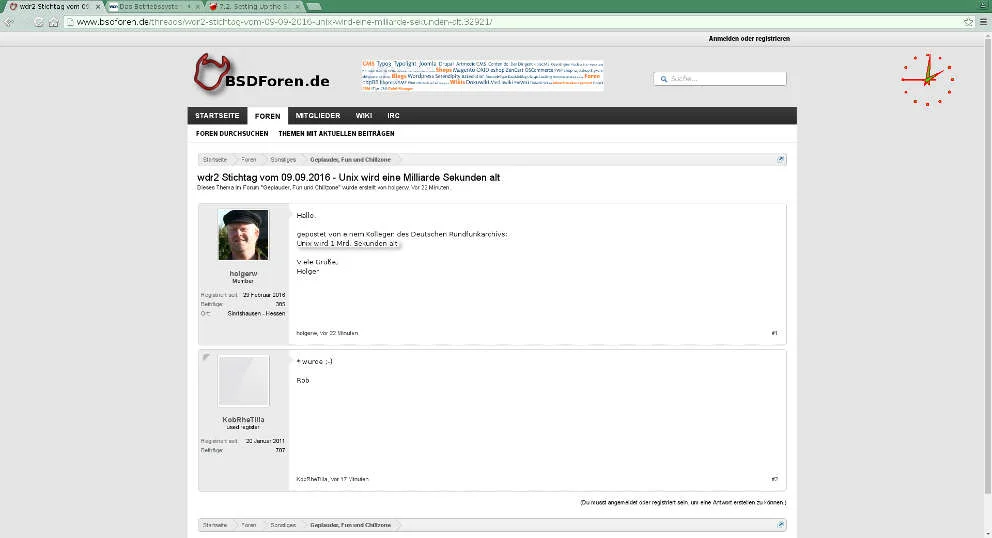Close the second browser tab
The width and height of the screenshot is (992, 538).
point(198,6)
